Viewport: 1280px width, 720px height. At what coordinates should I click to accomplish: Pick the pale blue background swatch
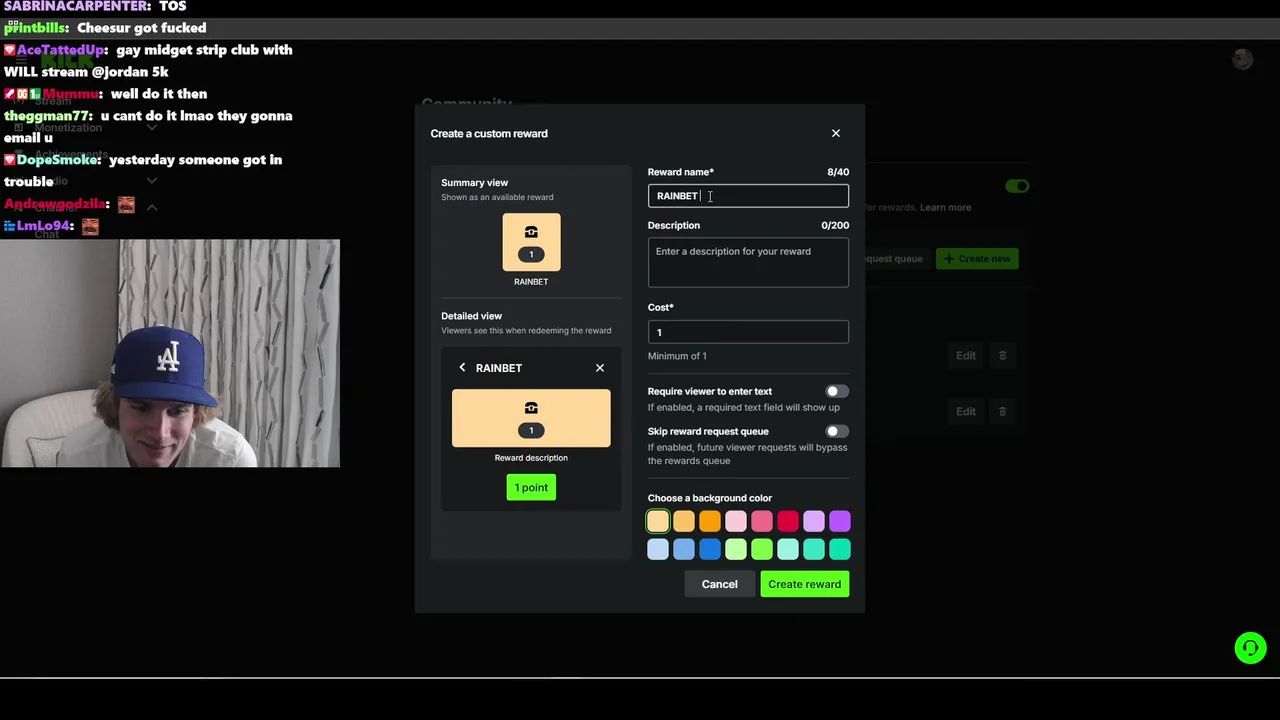tap(658, 549)
